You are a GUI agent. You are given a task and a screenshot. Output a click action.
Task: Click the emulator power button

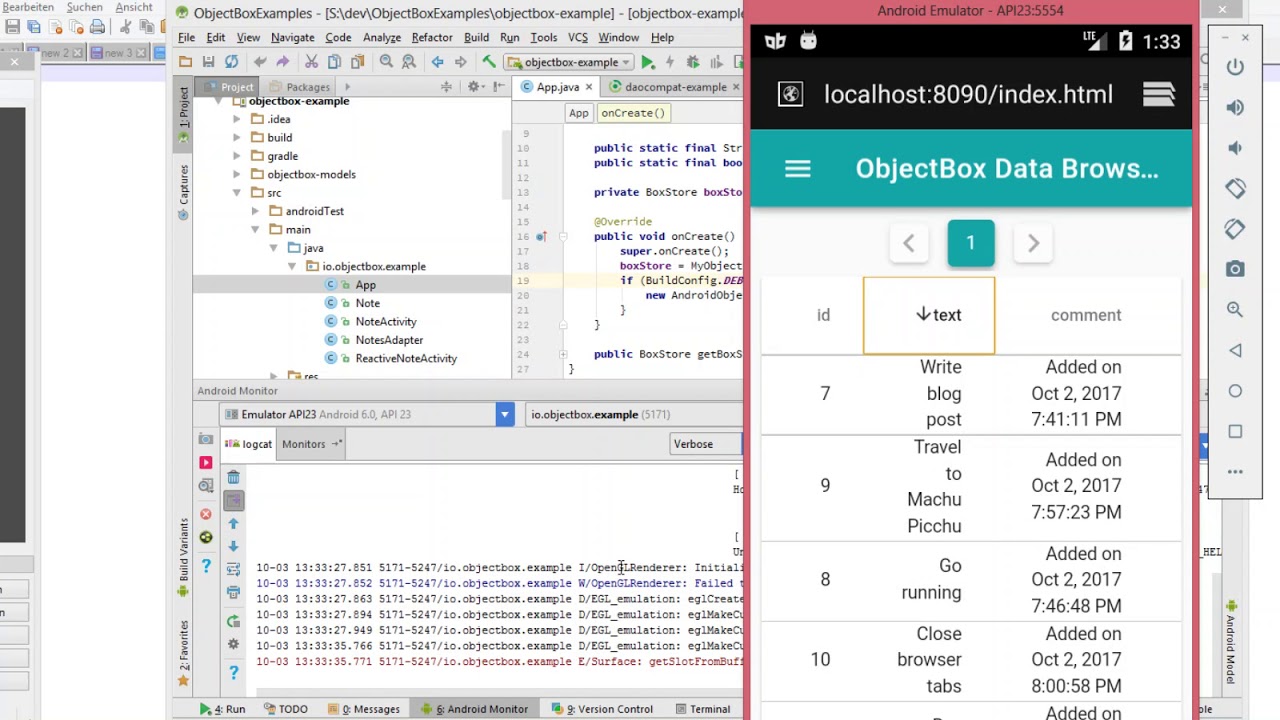(1235, 67)
